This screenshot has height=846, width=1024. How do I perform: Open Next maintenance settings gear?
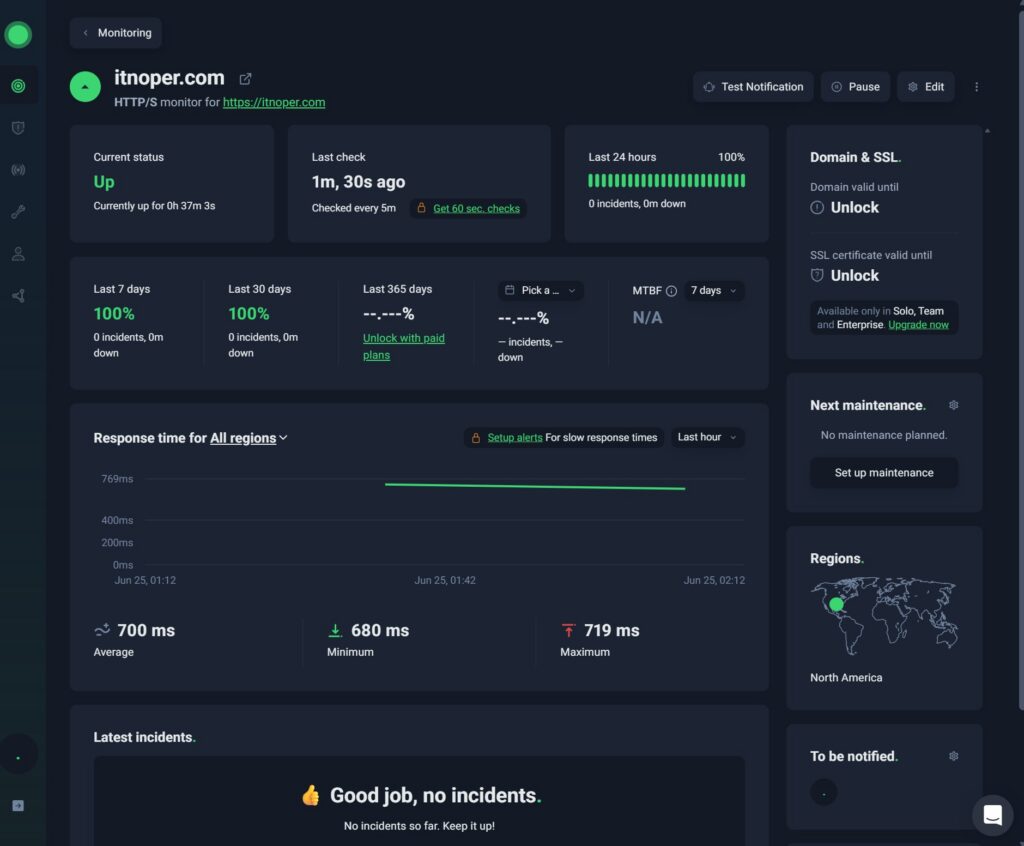(953, 405)
